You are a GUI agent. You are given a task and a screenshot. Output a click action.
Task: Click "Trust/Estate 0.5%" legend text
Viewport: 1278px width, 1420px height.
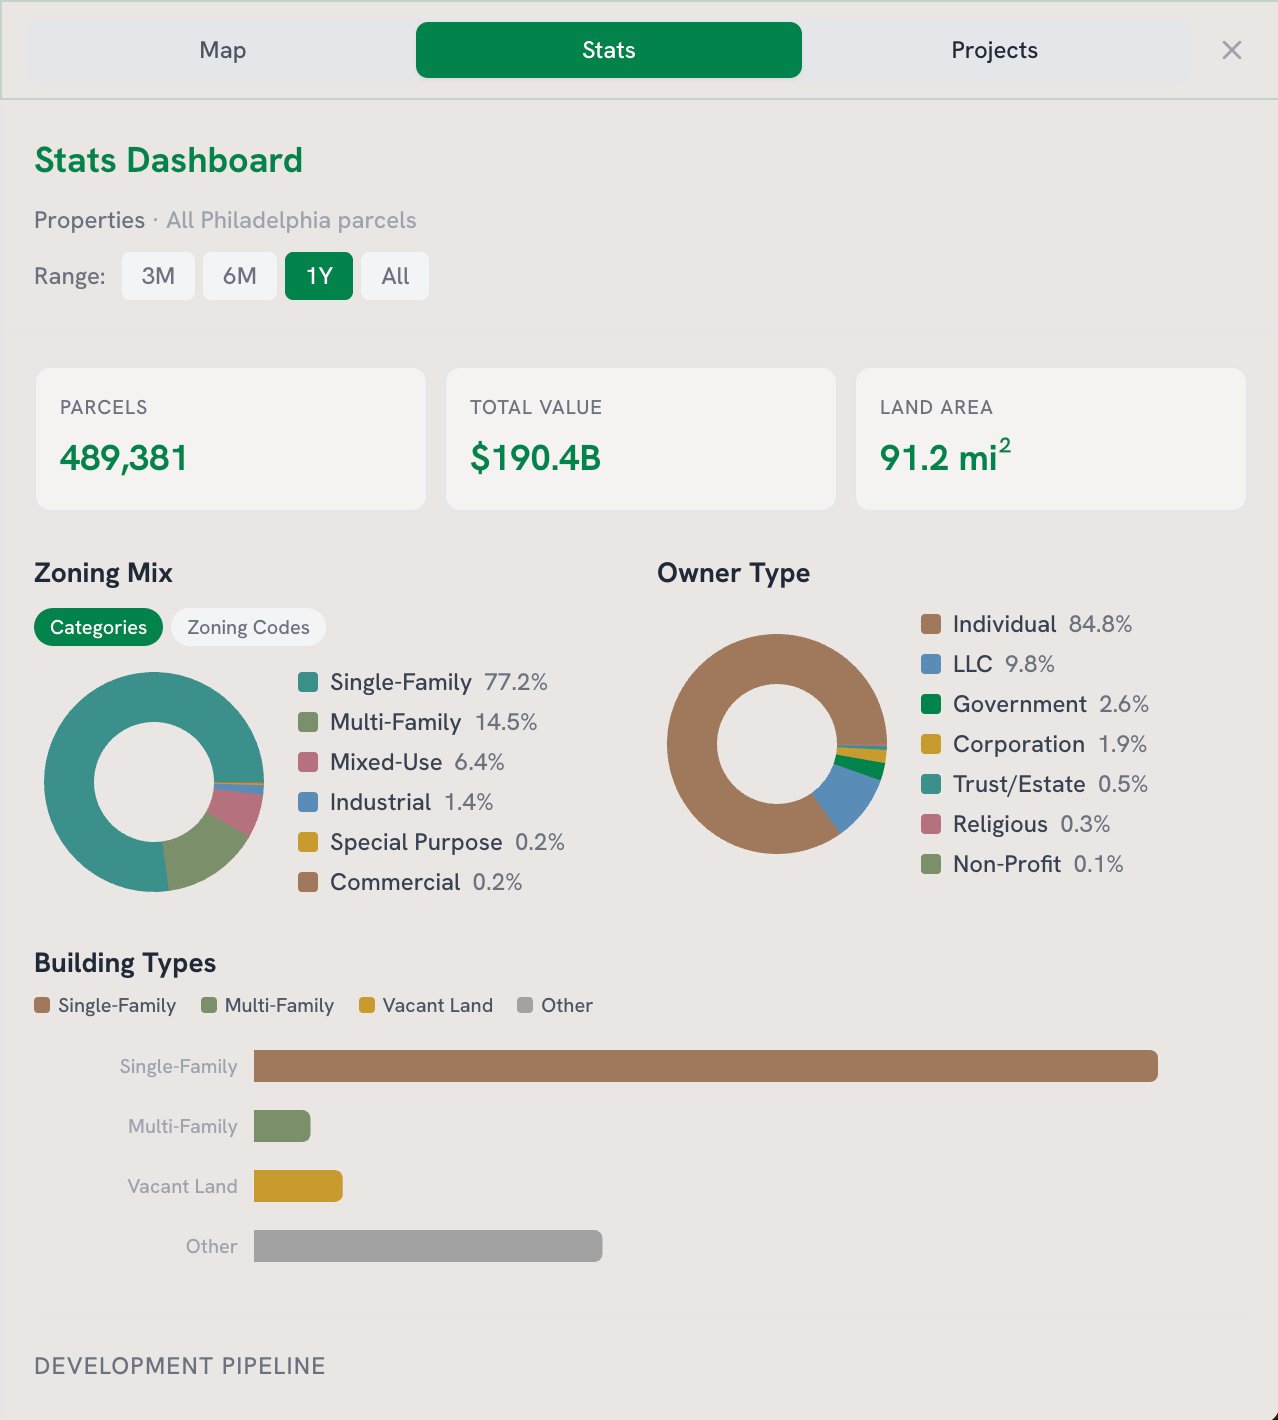point(1050,784)
